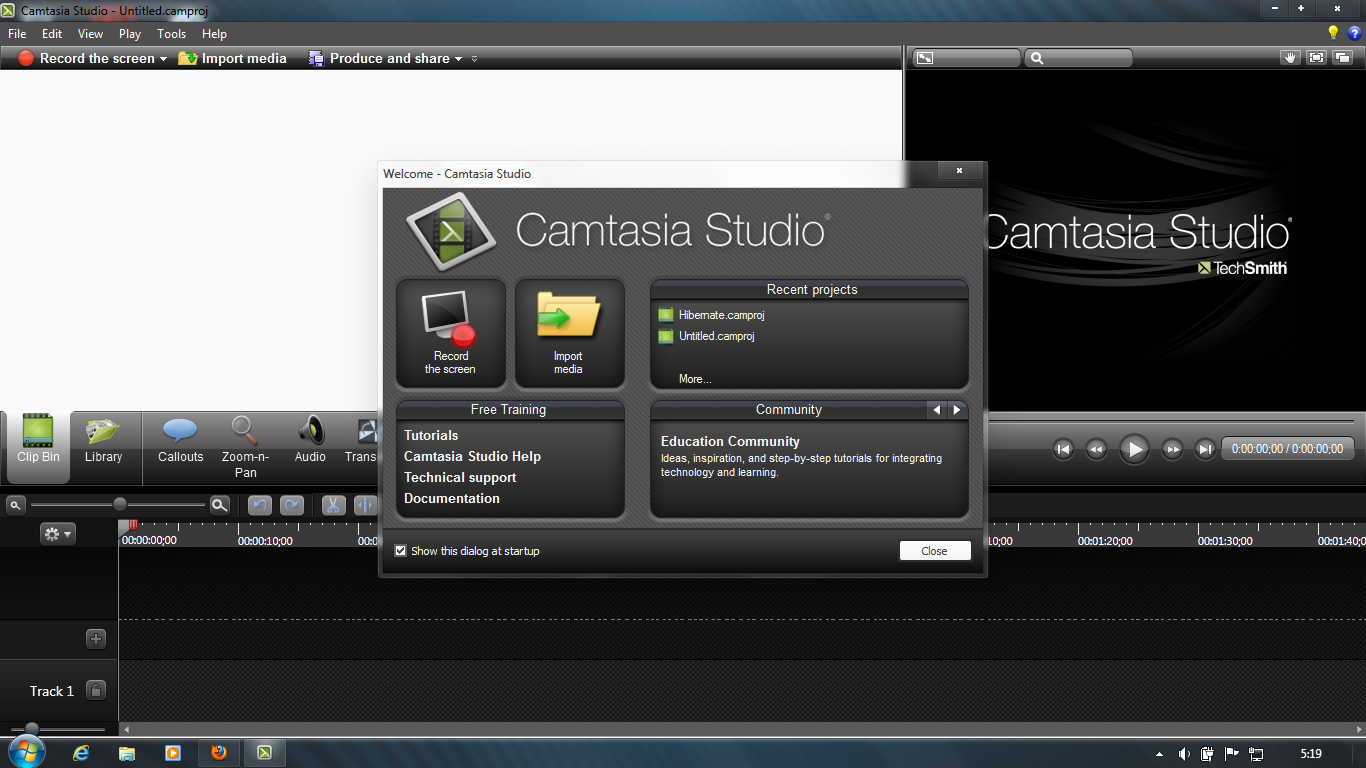
Task: Click Import media in the main toolbar
Action: tap(232, 59)
